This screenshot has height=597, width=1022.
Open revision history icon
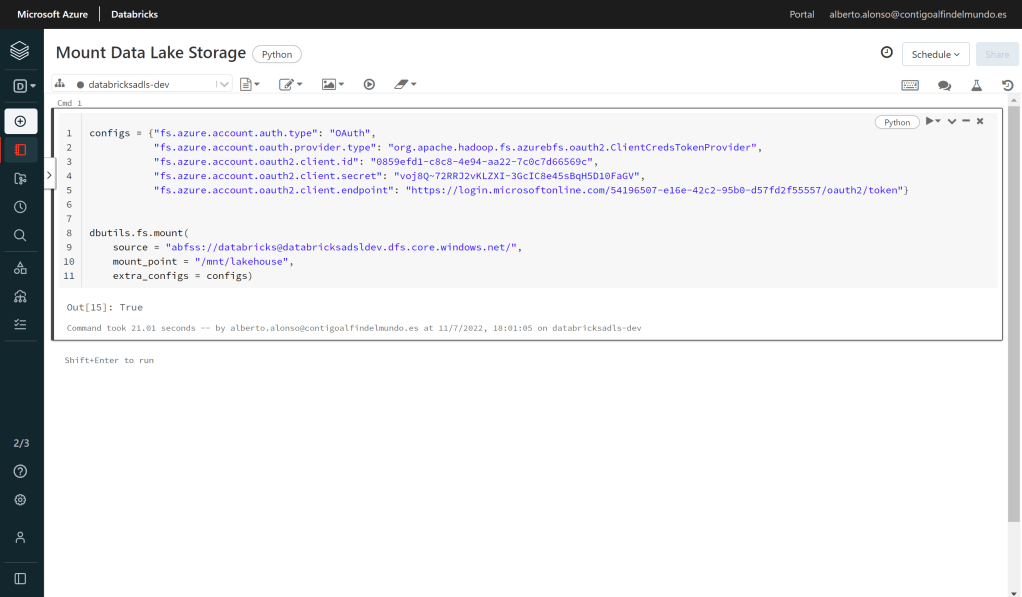(x=1008, y=85)
